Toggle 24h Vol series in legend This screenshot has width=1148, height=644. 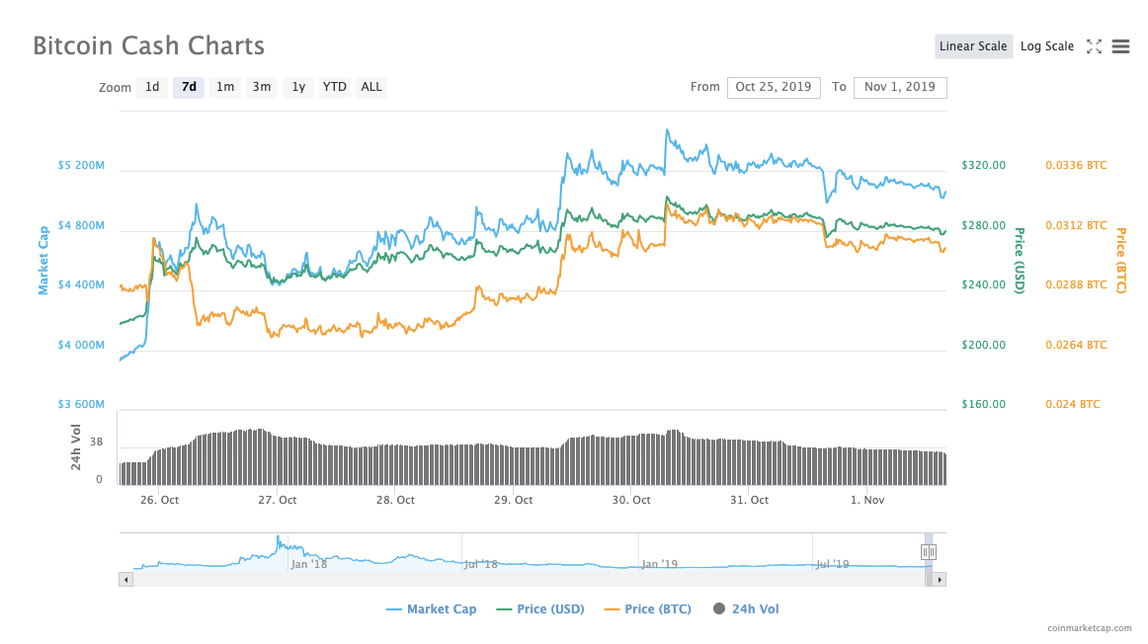(746, 609)
